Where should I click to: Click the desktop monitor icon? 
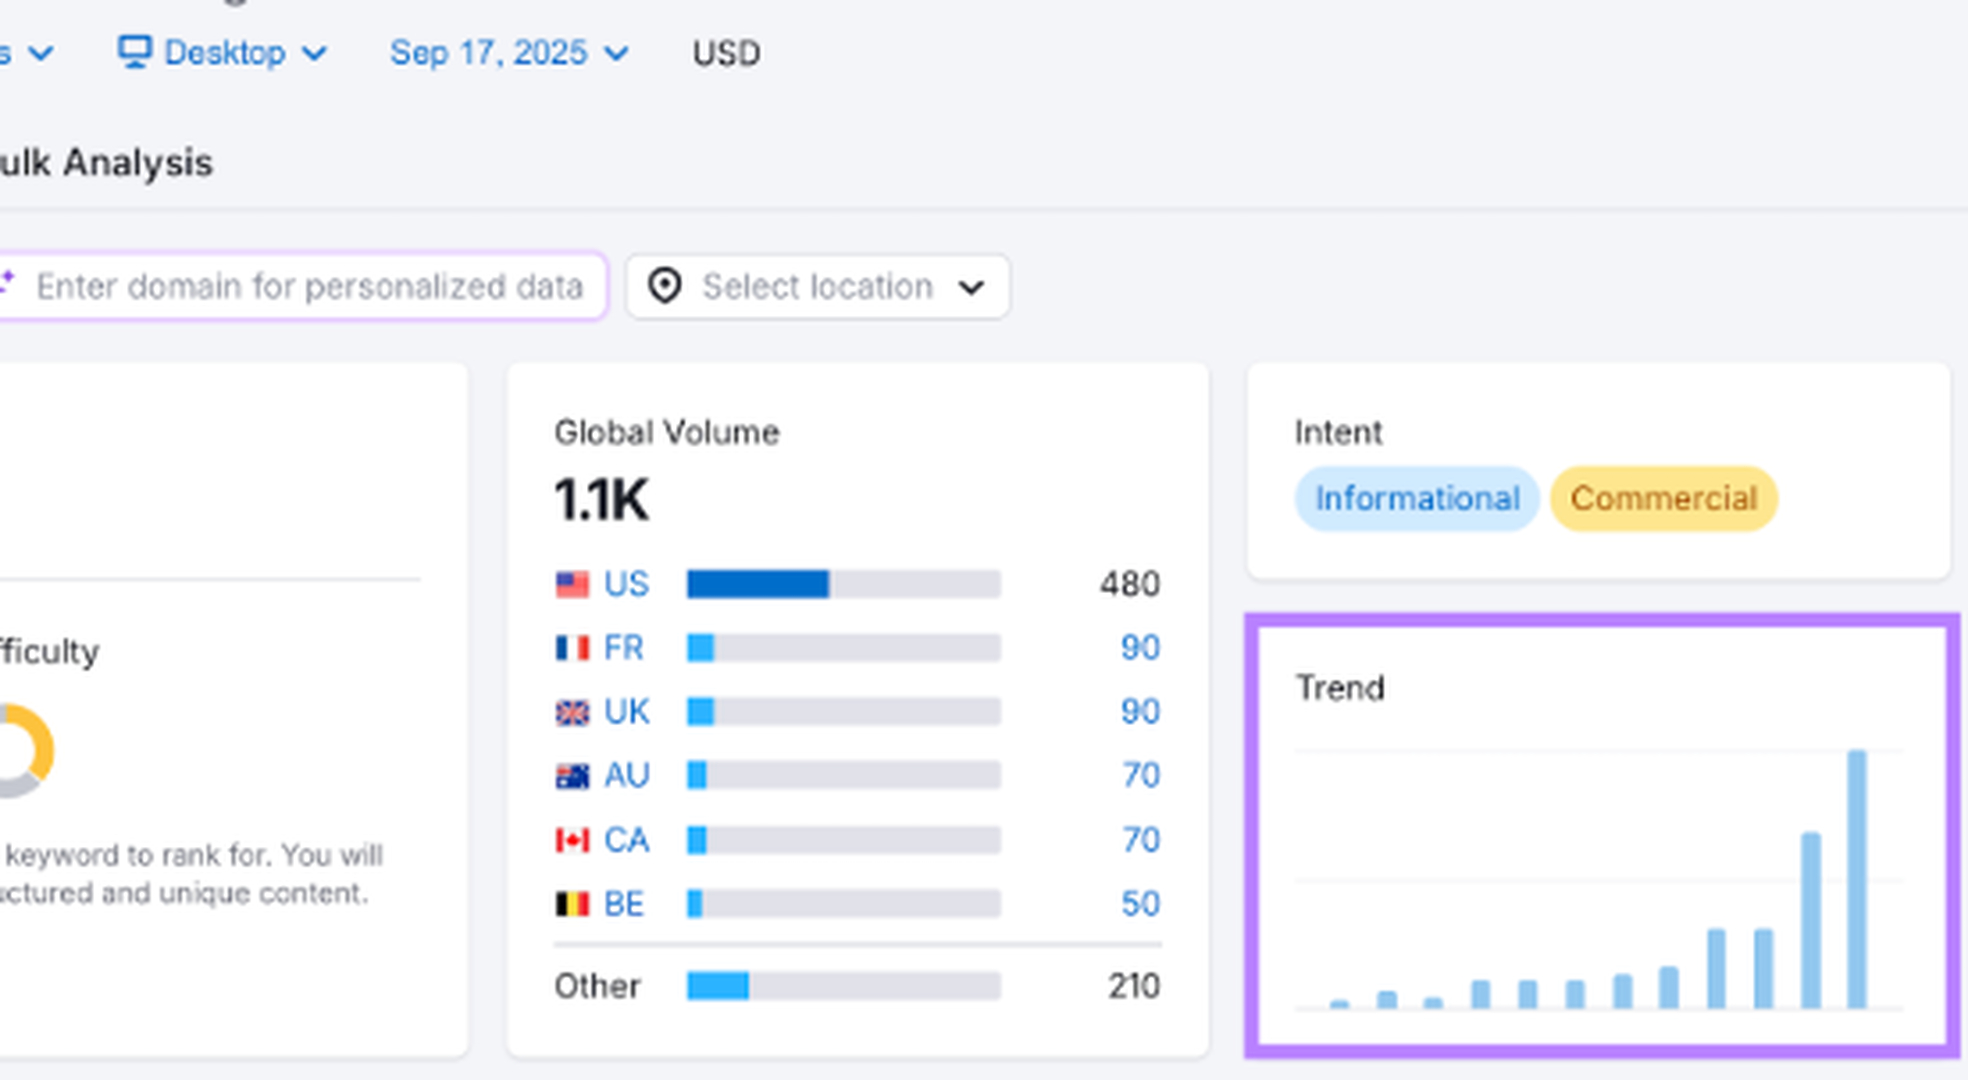[x=134, y=51]
